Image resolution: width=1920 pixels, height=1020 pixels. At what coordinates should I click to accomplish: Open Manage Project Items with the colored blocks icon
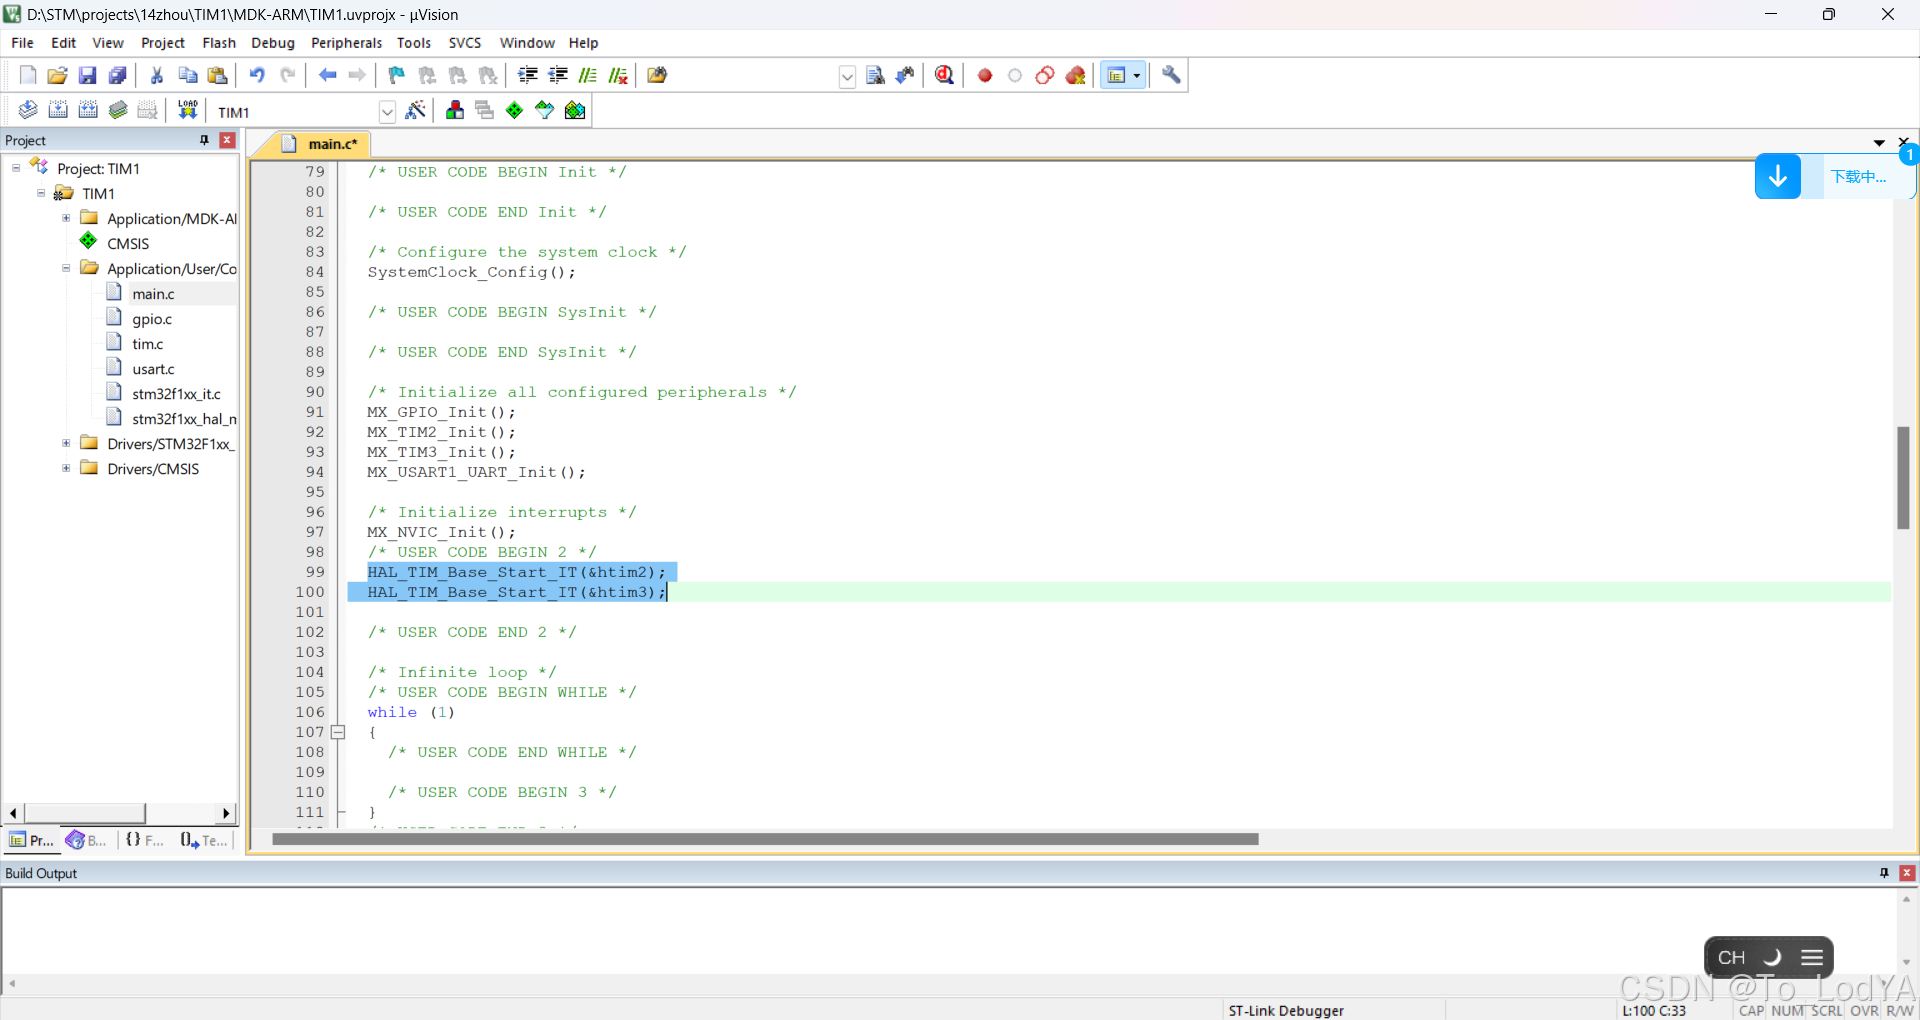click(x=455, y=110)
